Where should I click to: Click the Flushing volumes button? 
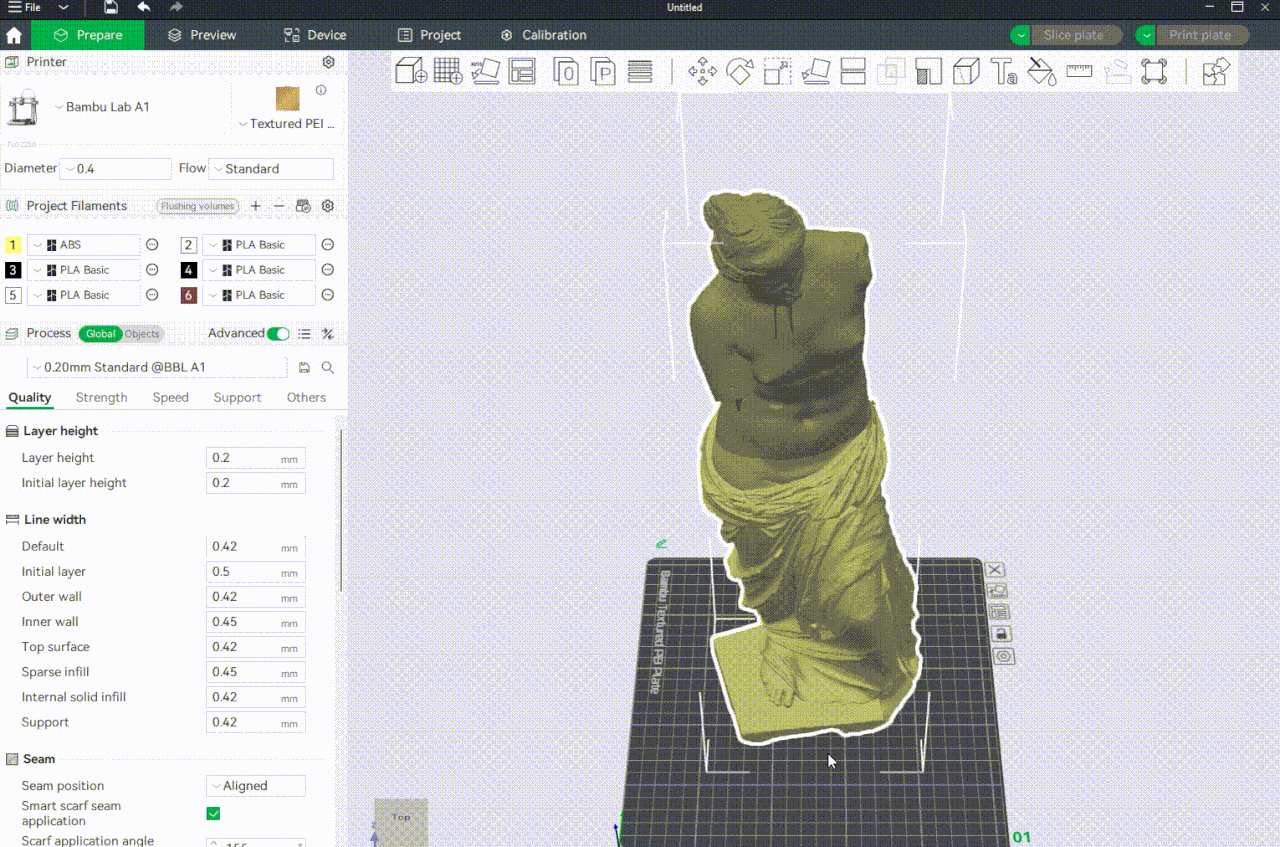click(198, 206)
